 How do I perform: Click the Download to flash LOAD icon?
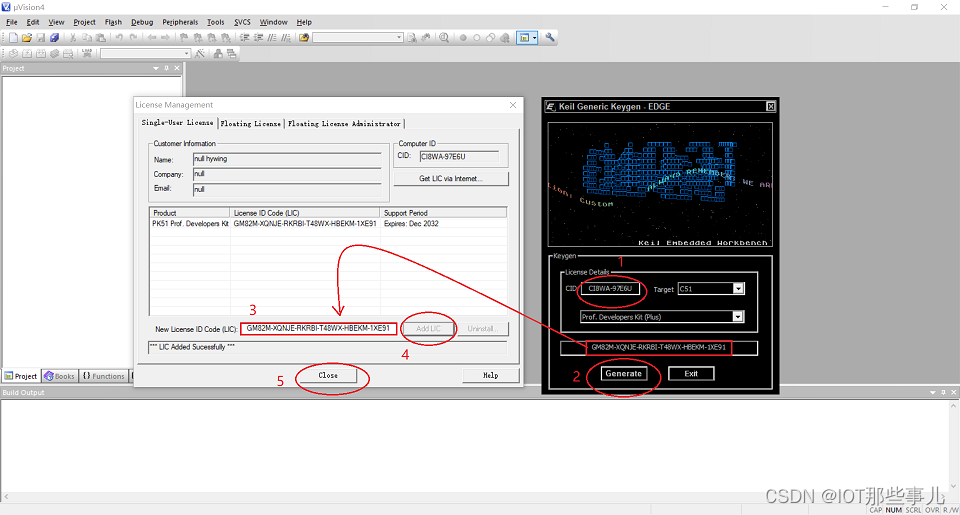87,53
